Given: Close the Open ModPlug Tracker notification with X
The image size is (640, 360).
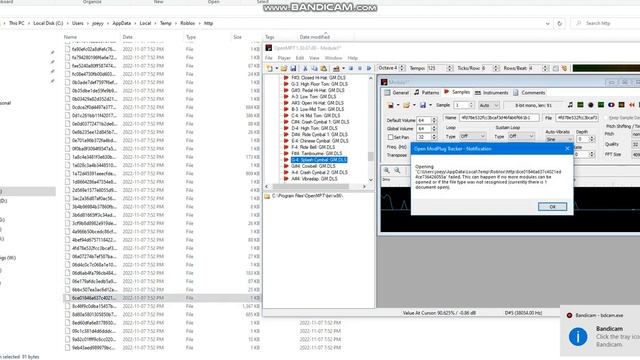Looking at the screenshot, I should [x=567, y=149].
